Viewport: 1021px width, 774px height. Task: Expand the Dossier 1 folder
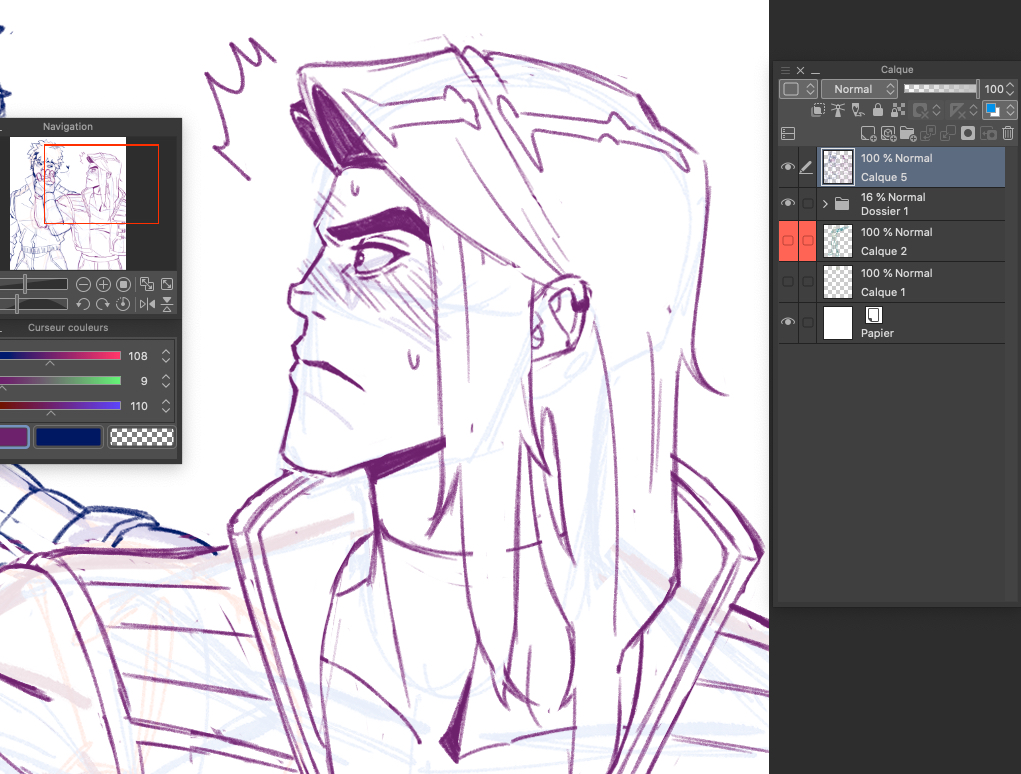pos(825,204)
